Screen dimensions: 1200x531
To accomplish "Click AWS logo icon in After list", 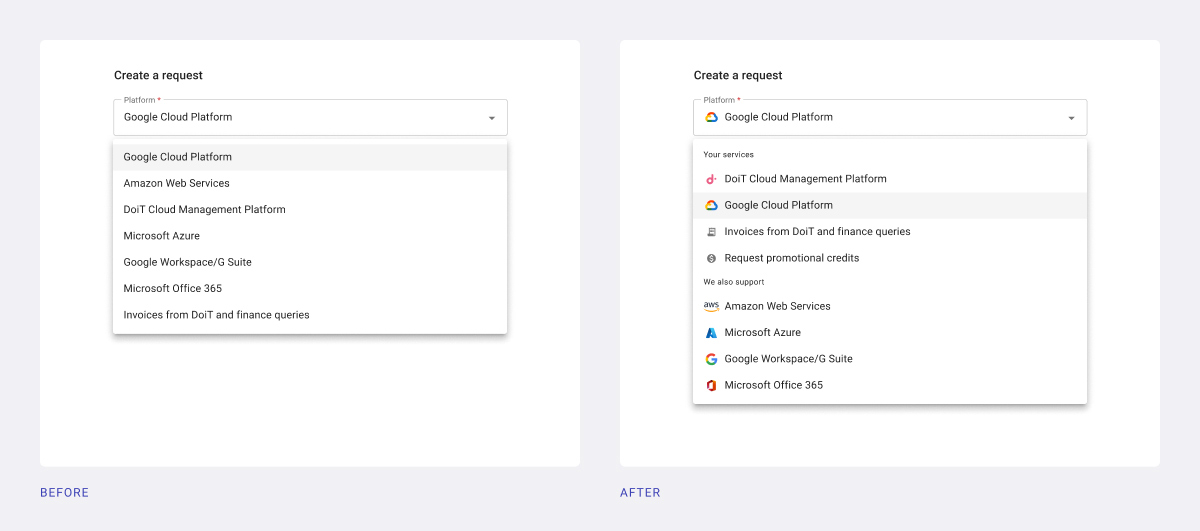I will click(711, 306).
